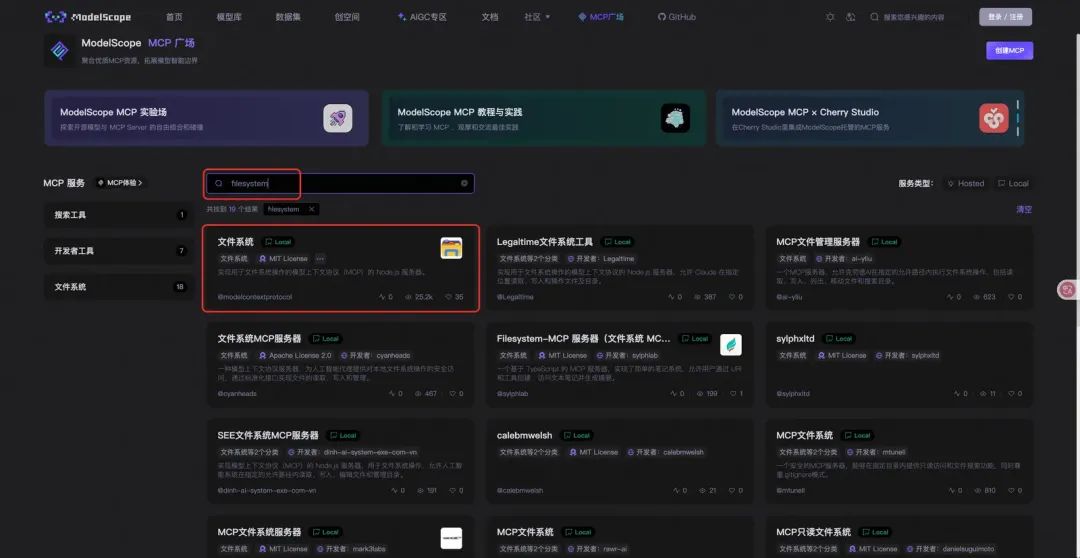The width and height of the screenshot is (1080, 558).
Task: Click the more tags ellipsis on 文件系统 card
Action: [x=320, y=258]
